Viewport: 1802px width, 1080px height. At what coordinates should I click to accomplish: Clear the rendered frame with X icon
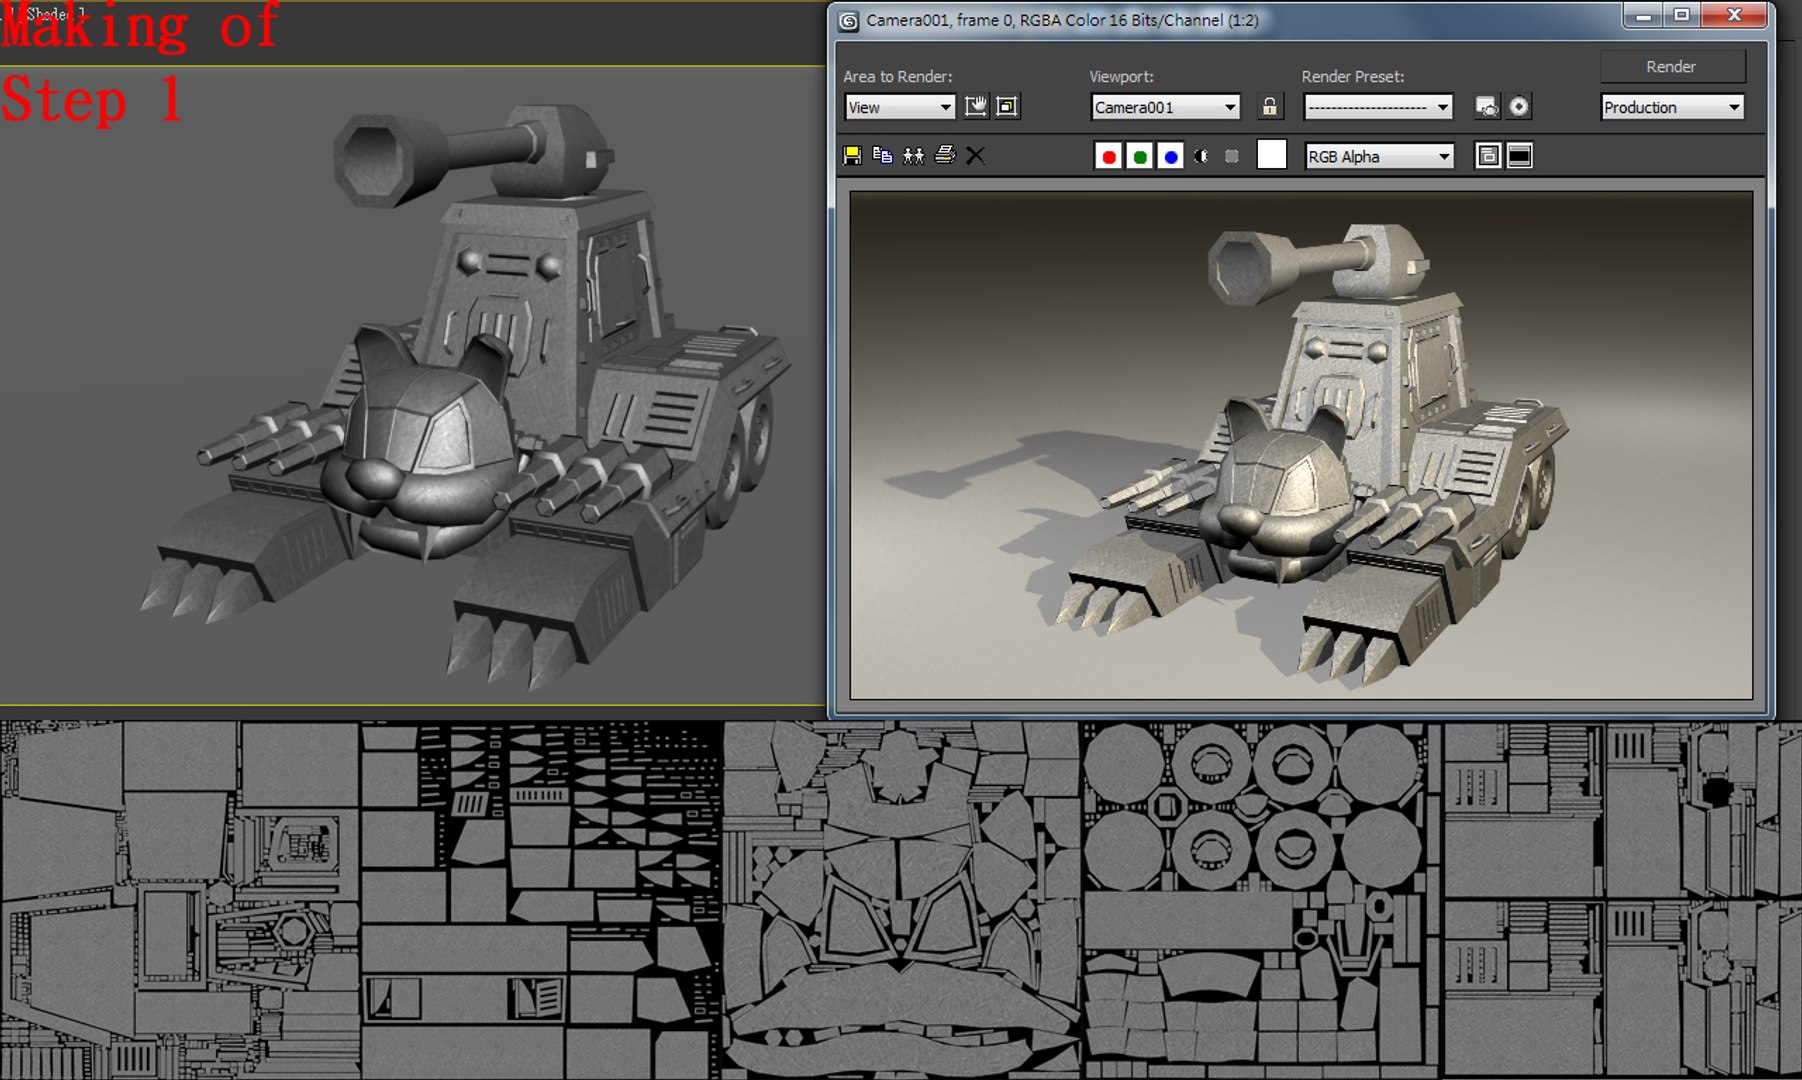(975, 155)
